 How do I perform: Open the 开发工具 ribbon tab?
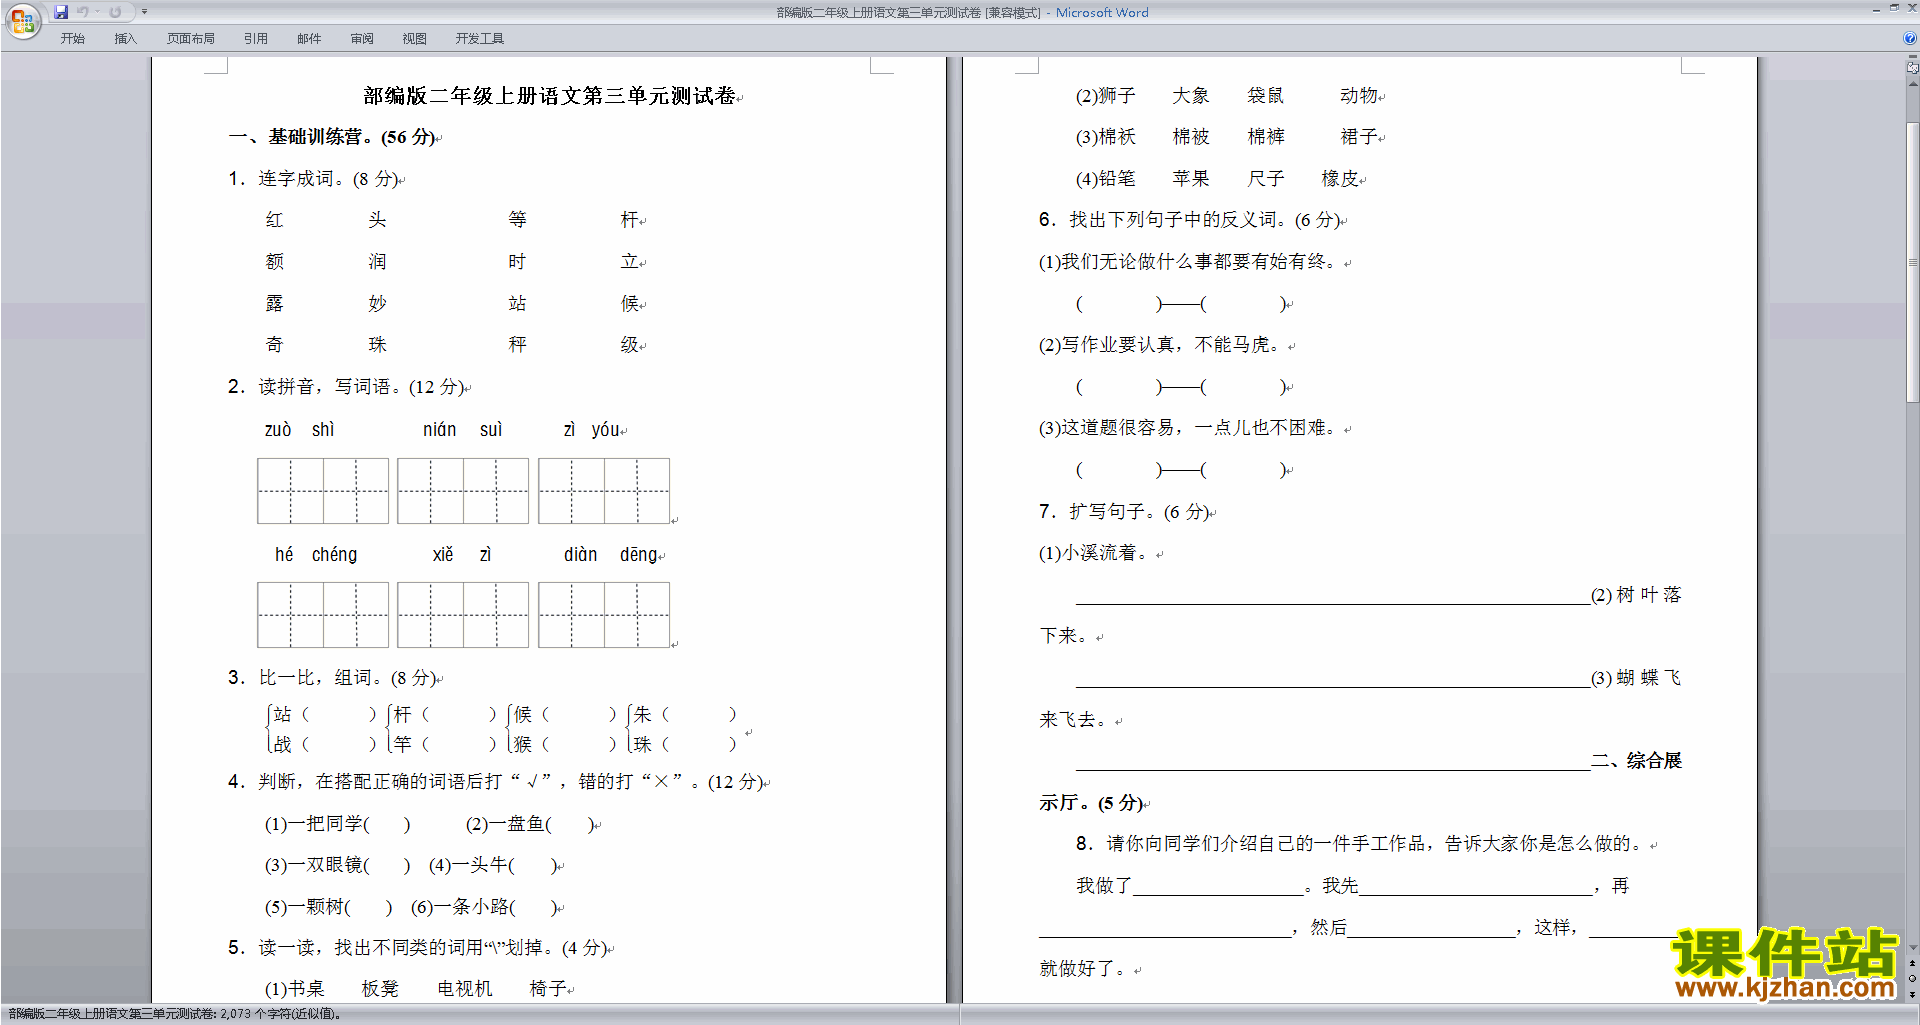[x=479, y=39]
